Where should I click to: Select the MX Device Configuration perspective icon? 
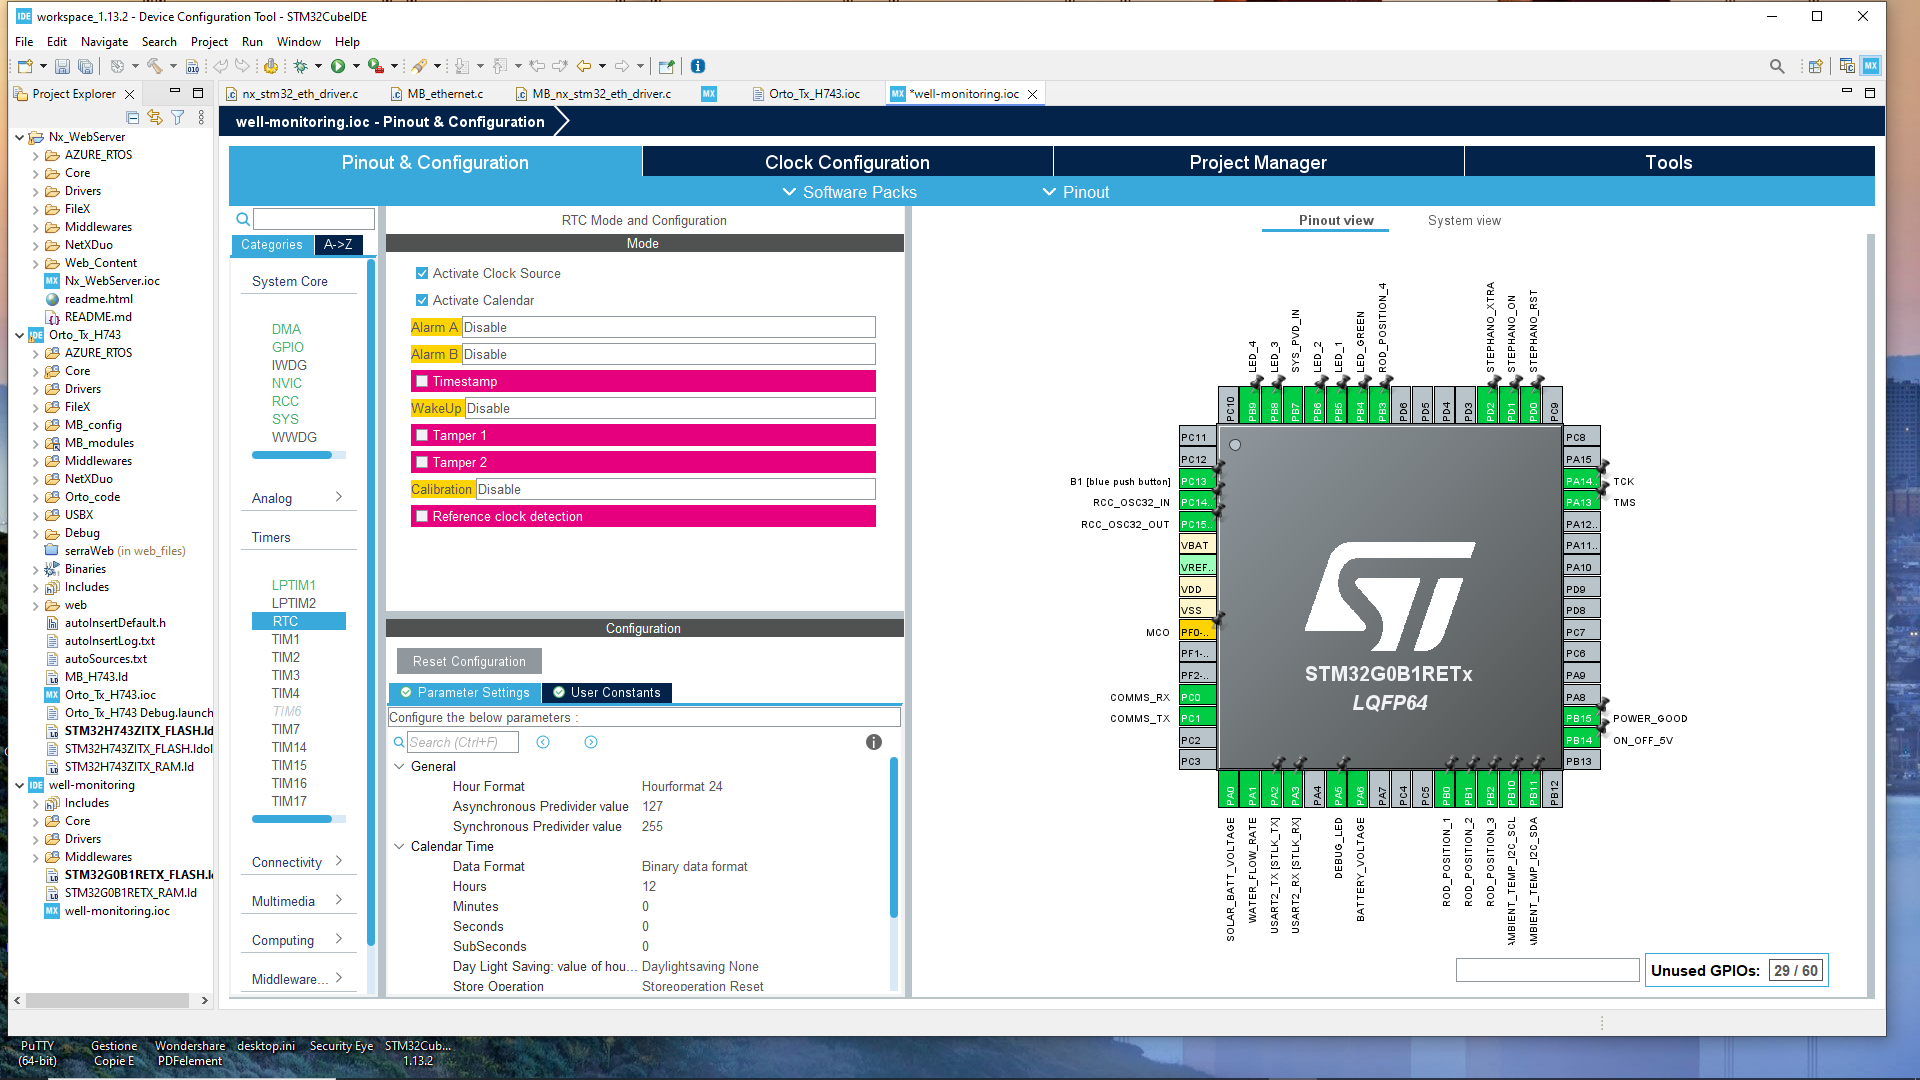1871,65
